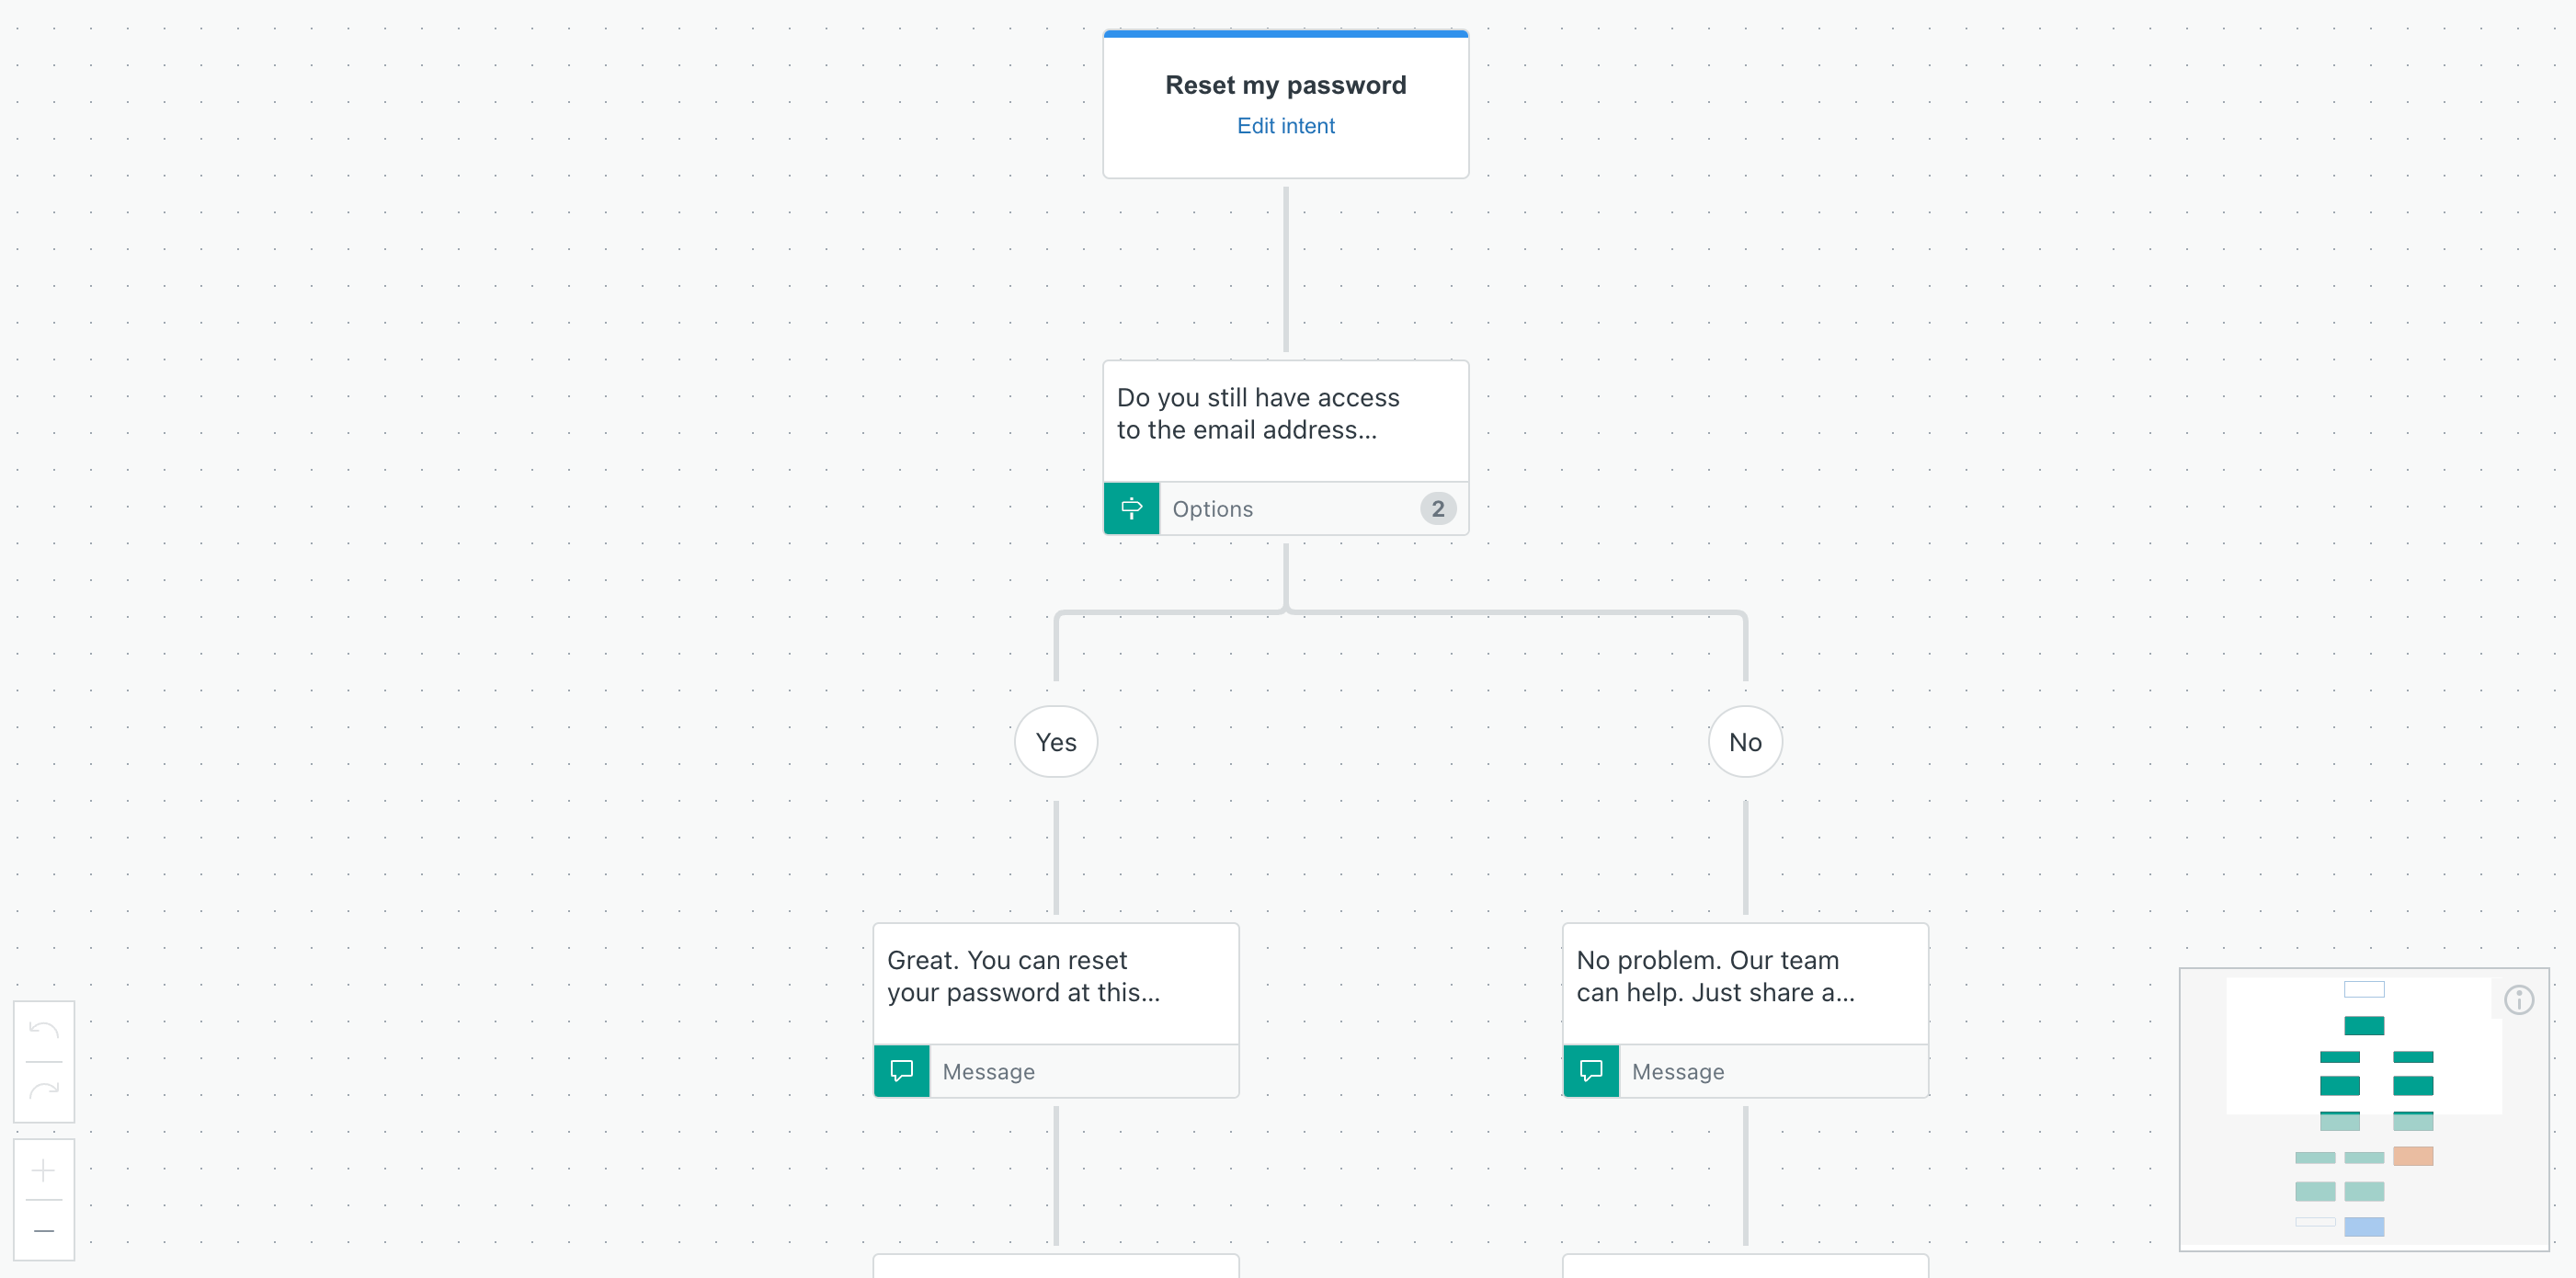Select the 'Reset my password' intent card
The height and width of the screenshot is (1278, 2576).
[1285, 85]
